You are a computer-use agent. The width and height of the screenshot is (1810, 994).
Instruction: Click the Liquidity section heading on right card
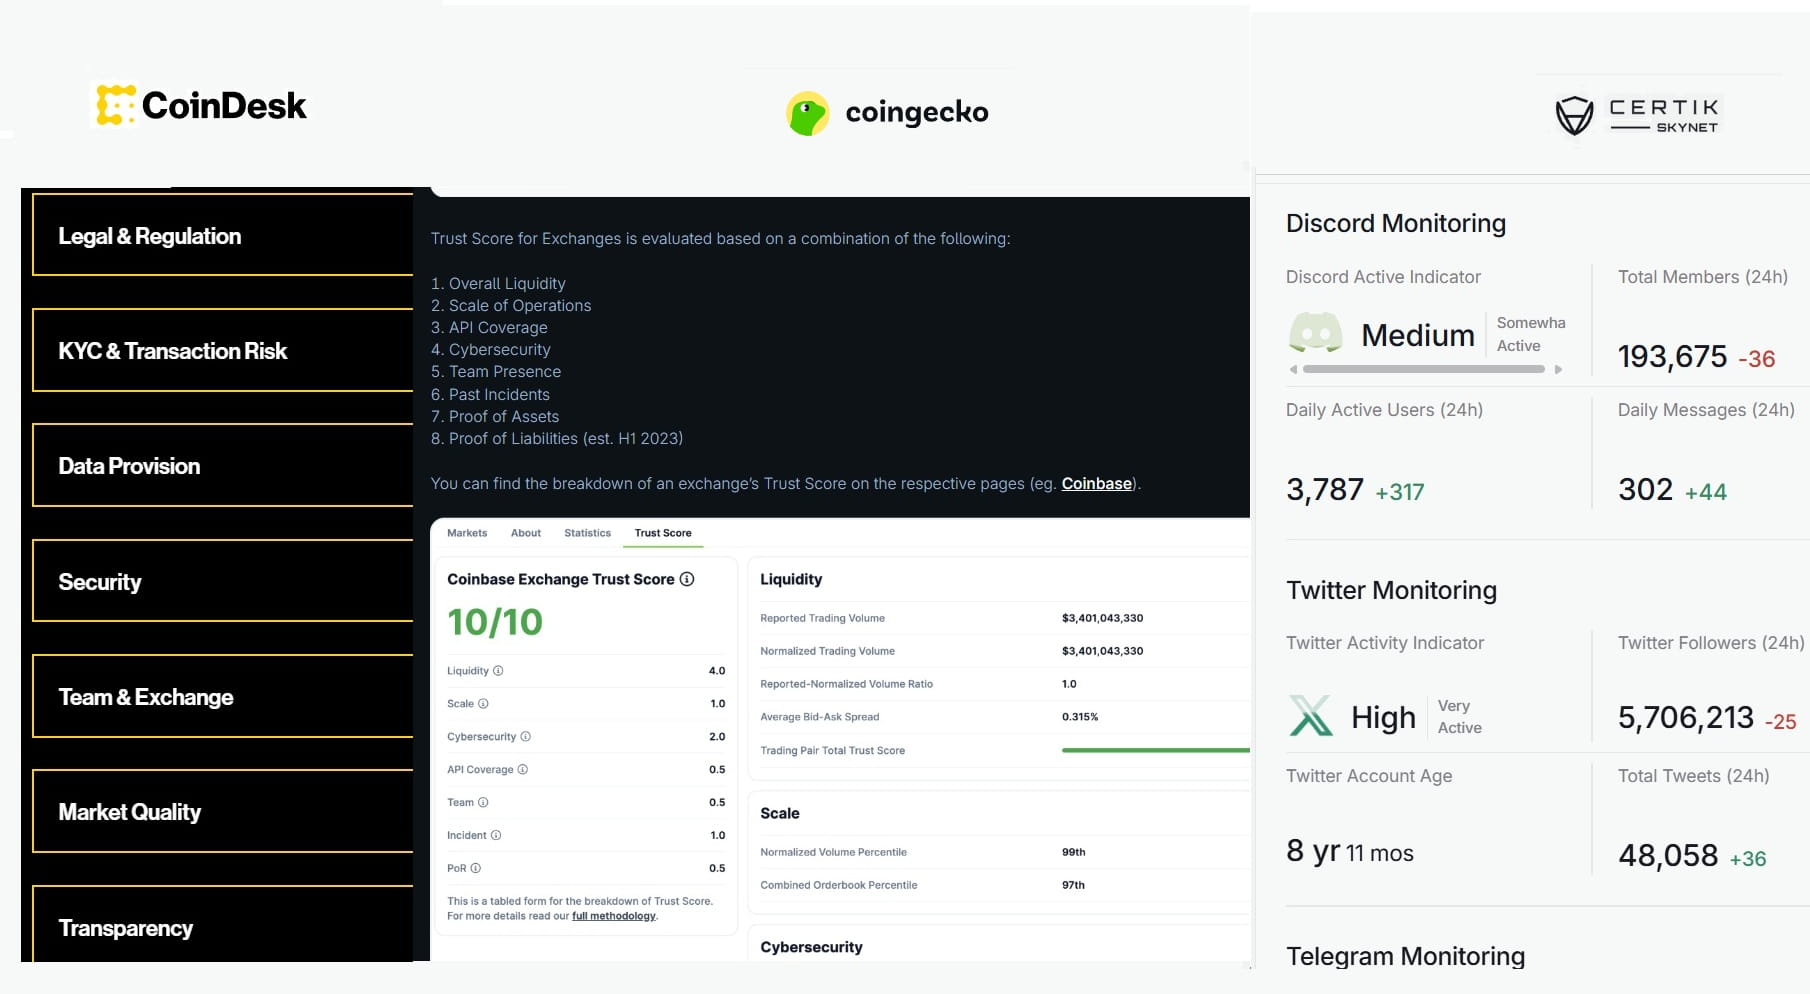(x=791, y=579)
